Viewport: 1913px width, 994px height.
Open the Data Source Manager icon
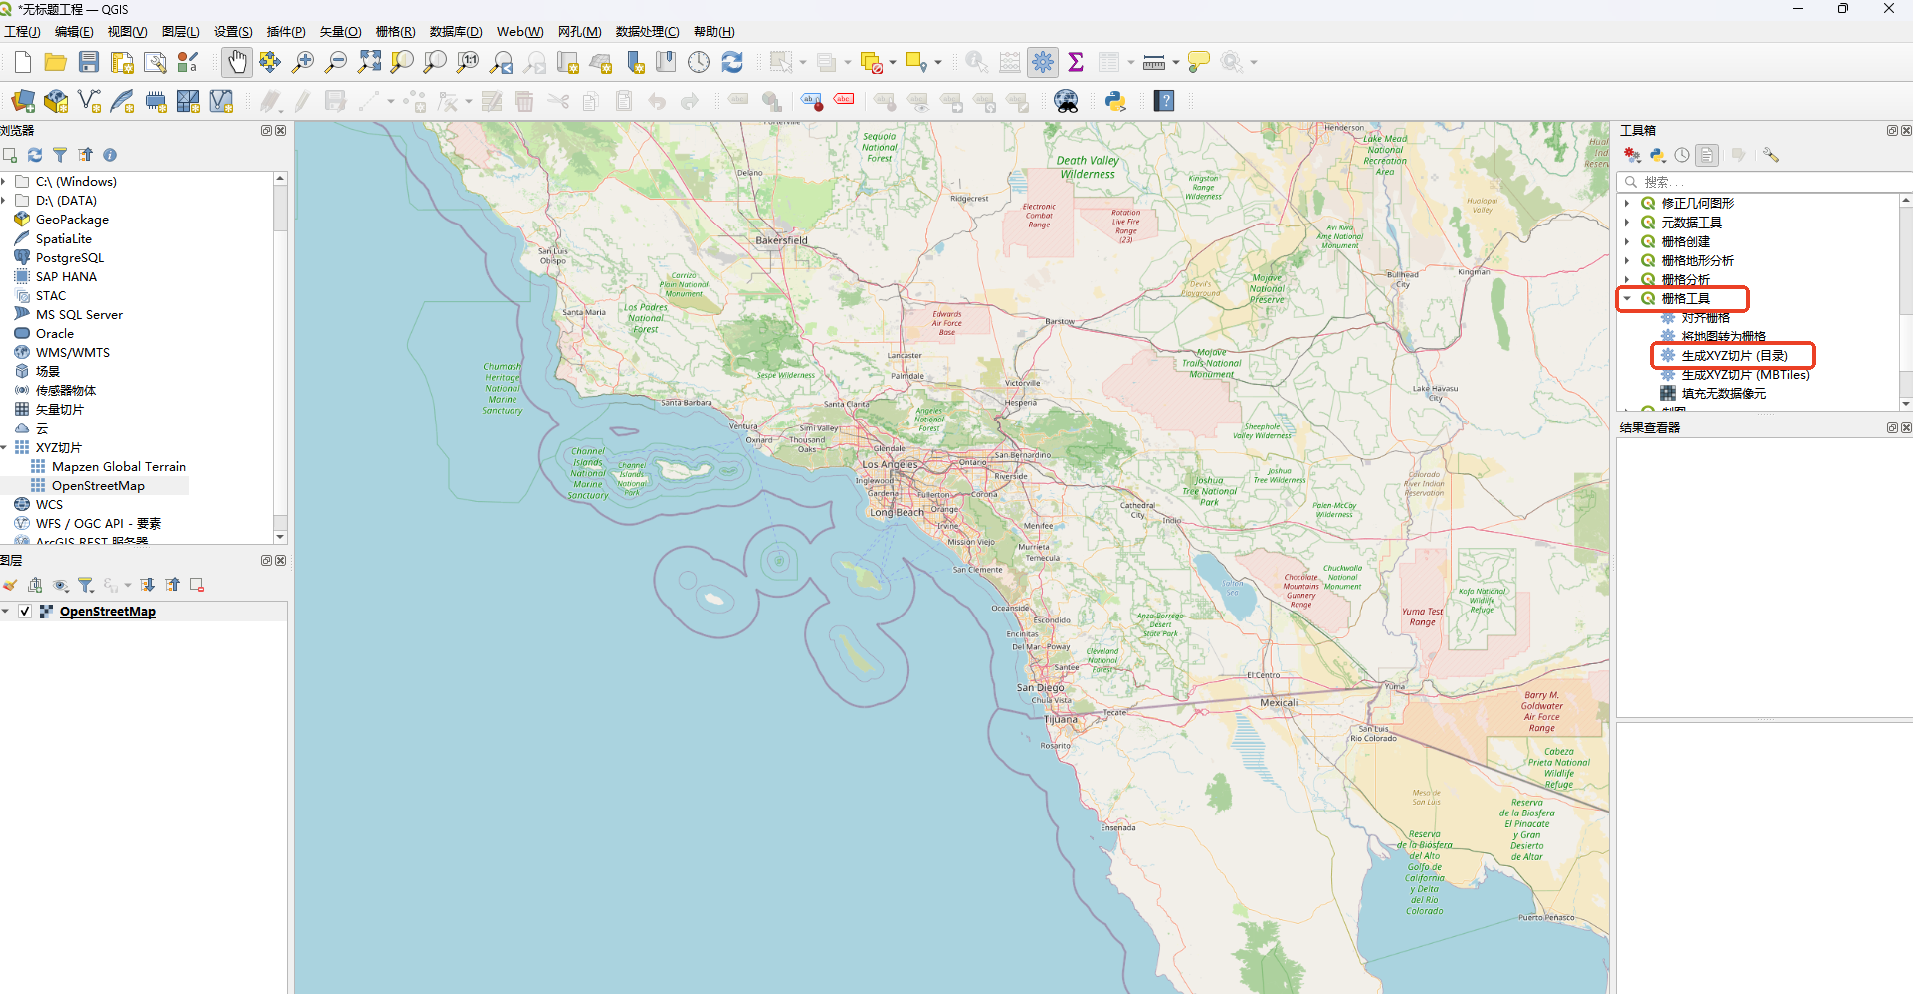(23, 101)
